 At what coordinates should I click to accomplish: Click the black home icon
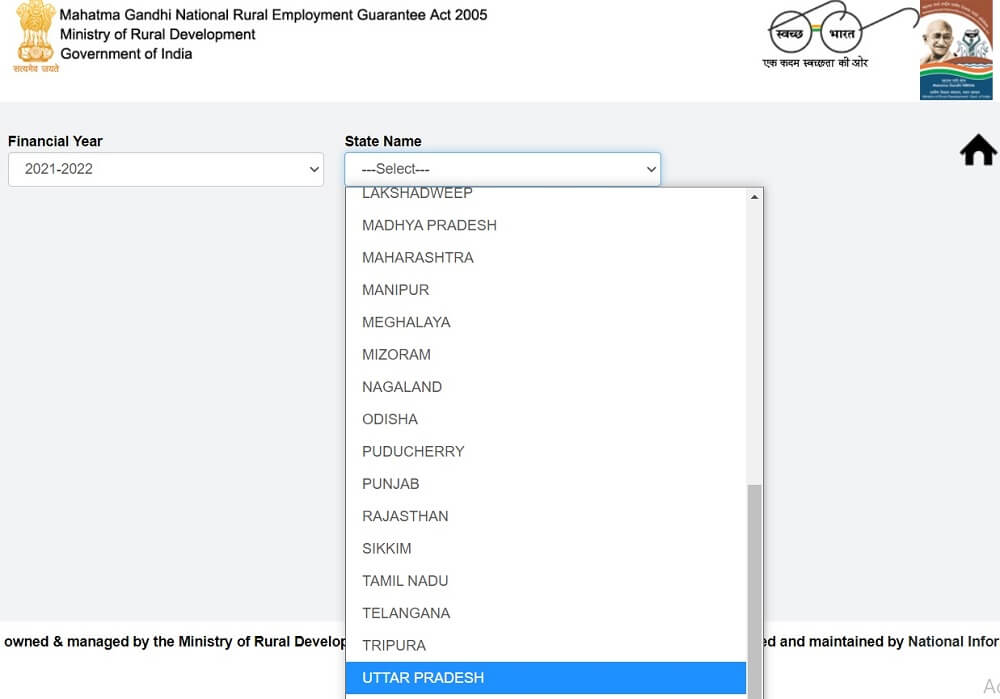(x=978, y=151)
